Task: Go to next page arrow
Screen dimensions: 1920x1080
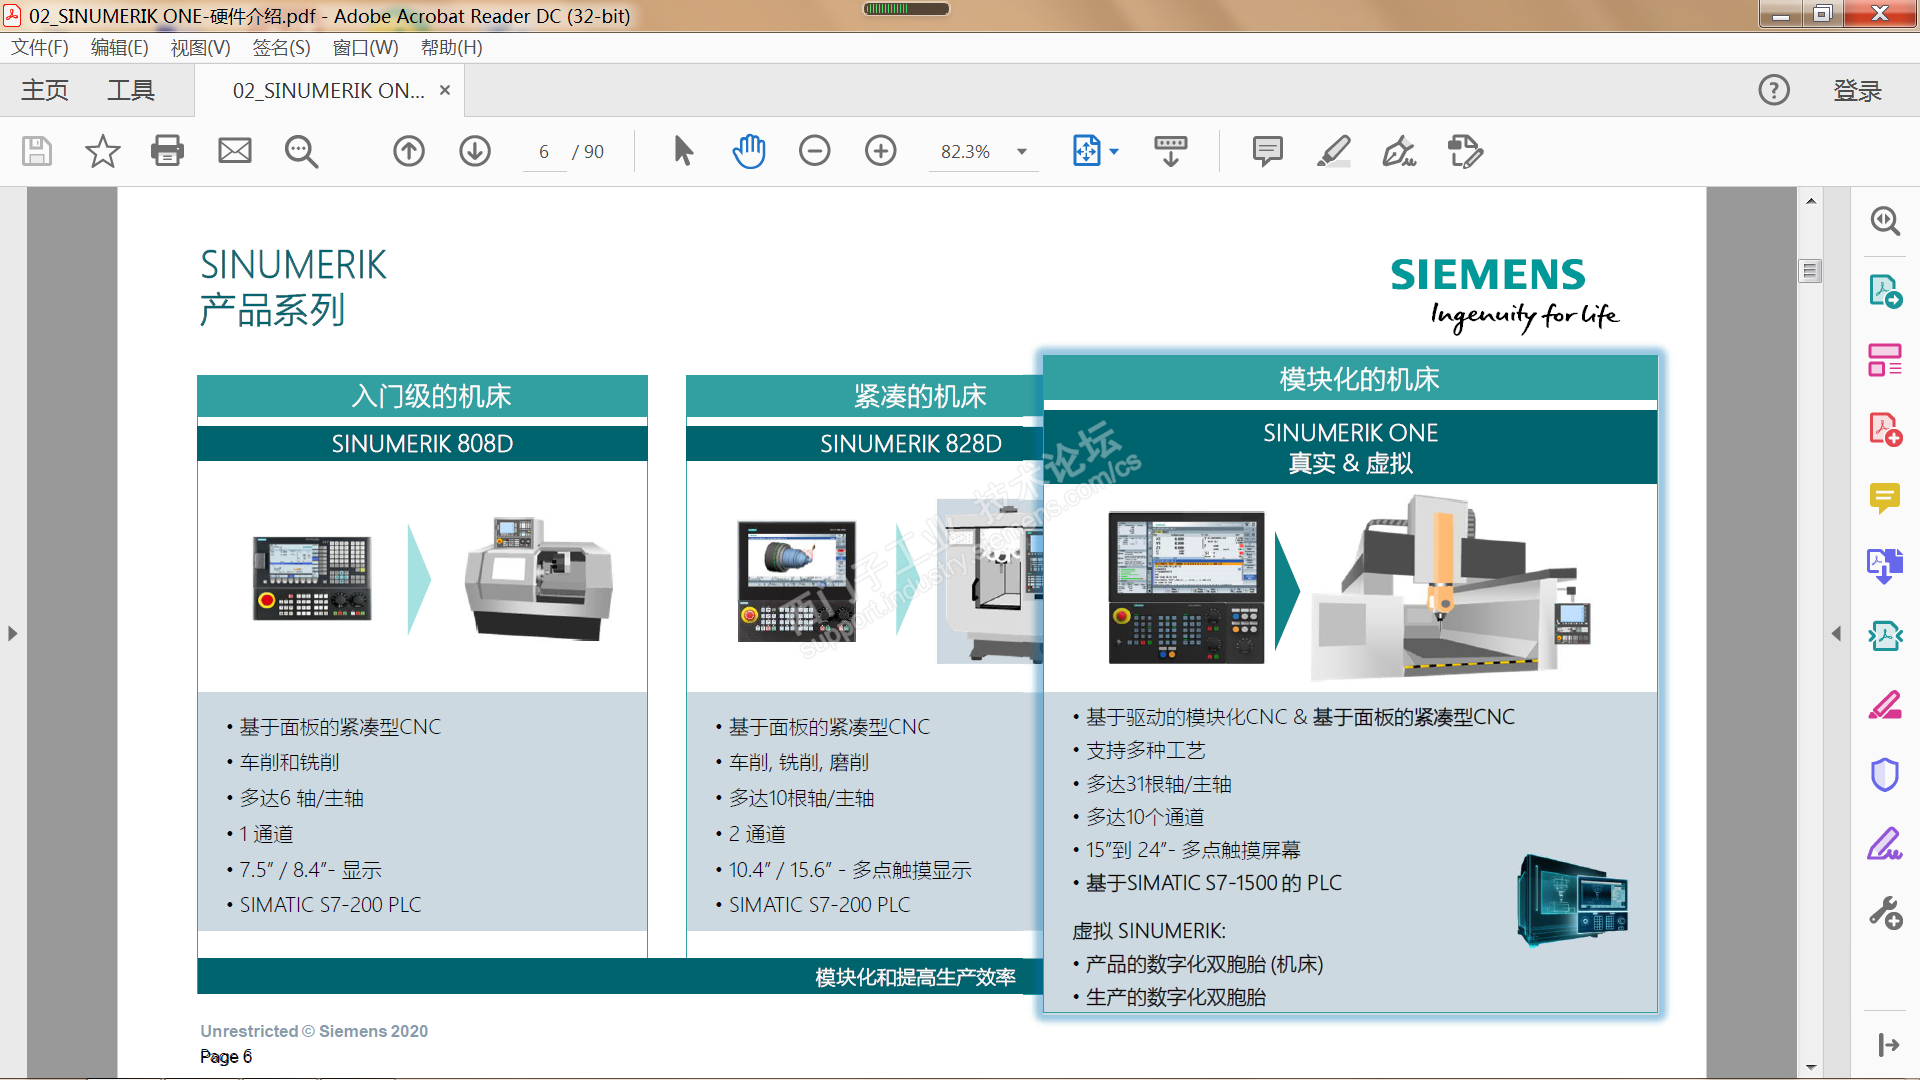Action: (475, 151)
